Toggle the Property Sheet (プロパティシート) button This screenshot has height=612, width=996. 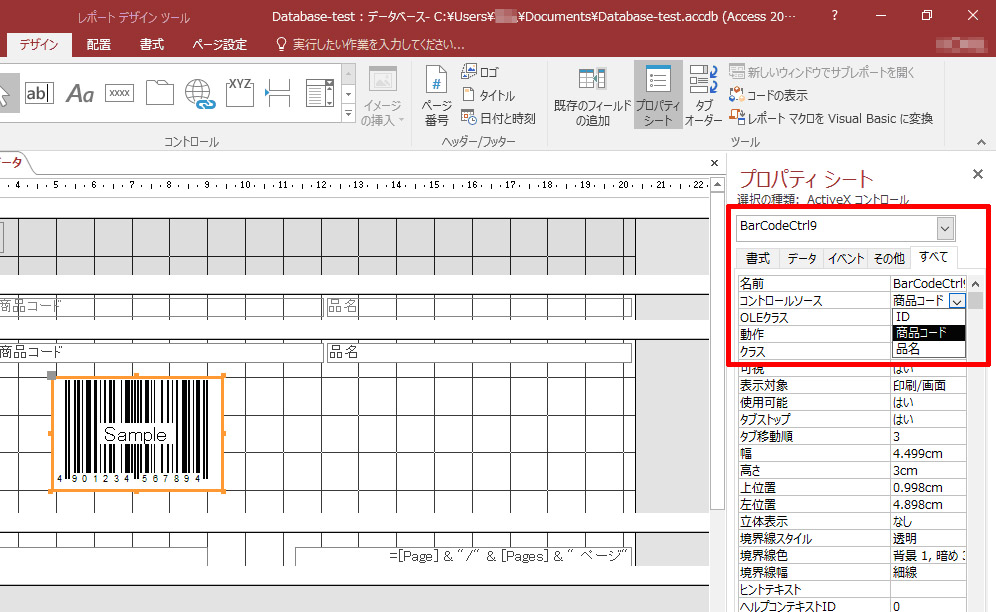click(x=658, y=95)
